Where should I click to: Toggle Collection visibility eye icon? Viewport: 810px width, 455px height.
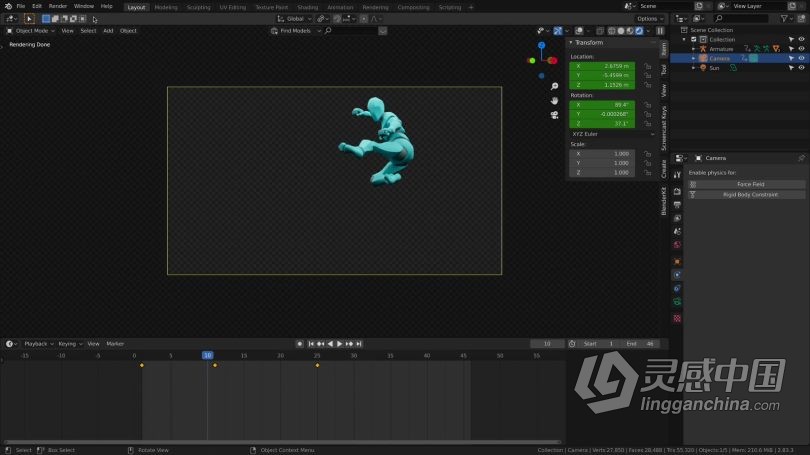[x=801, y=40]
